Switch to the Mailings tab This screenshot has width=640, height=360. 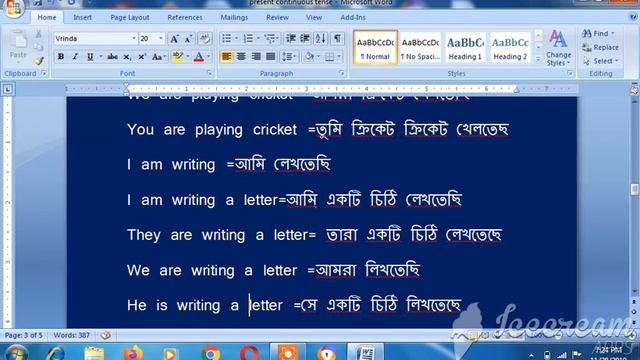pyautogui.click(x=234, y=18)
